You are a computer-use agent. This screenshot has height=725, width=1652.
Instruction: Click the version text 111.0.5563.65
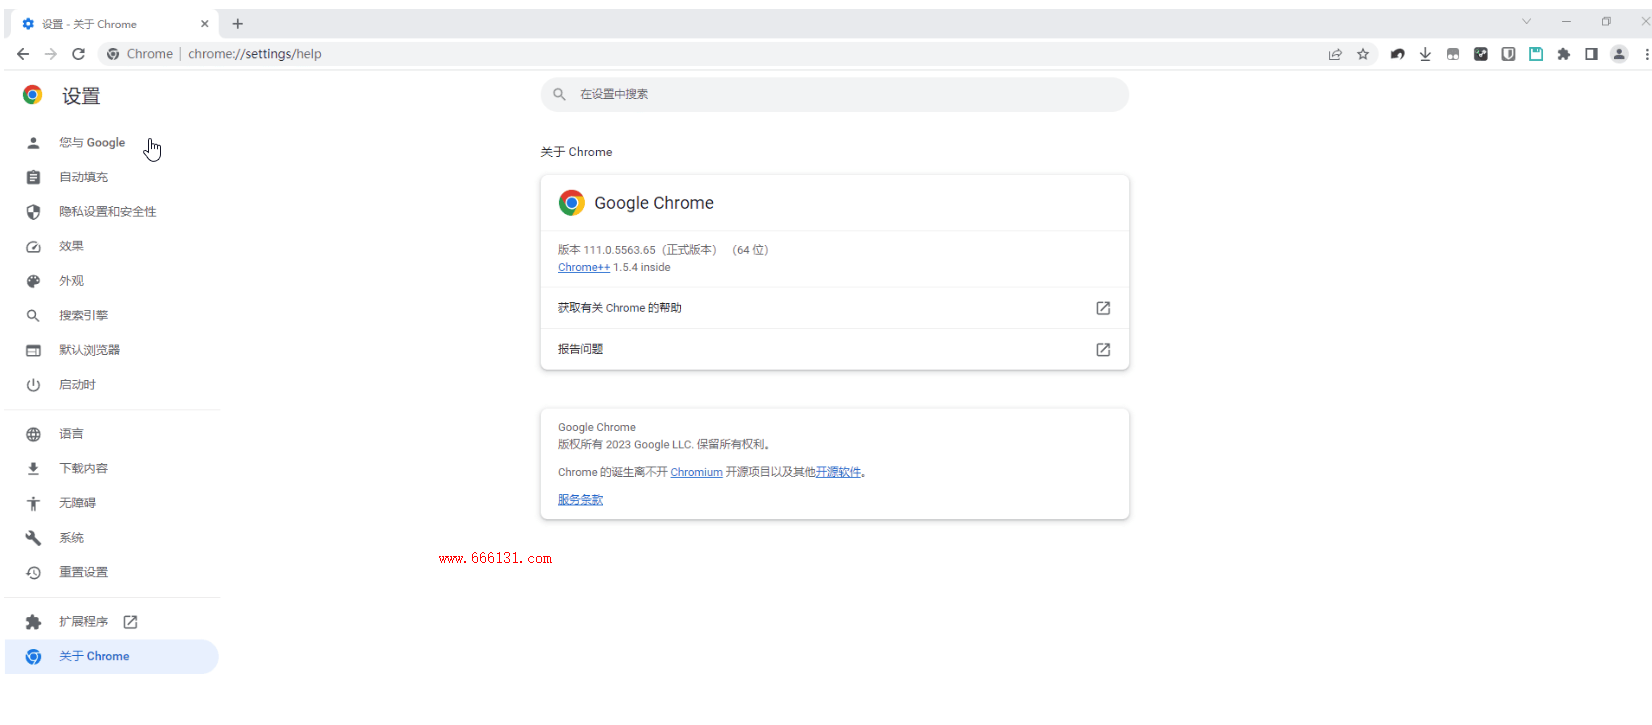click(x=620, y=250)
